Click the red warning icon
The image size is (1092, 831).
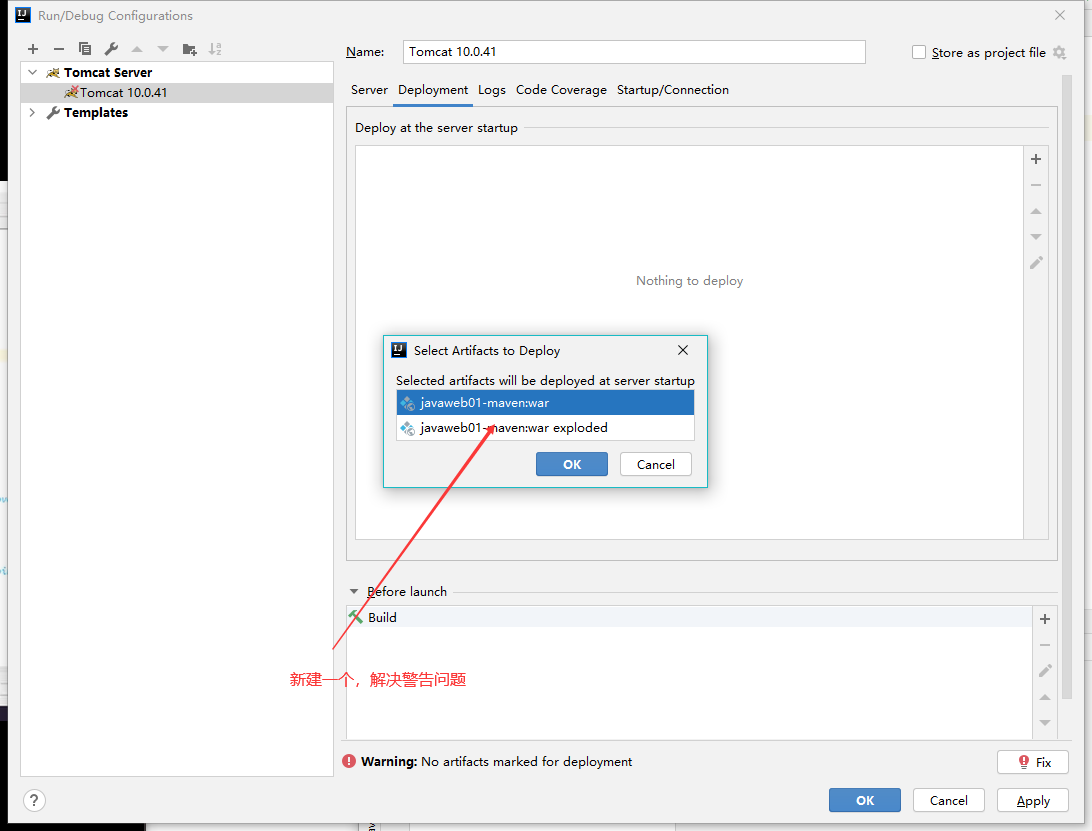[x=349, y=761]
